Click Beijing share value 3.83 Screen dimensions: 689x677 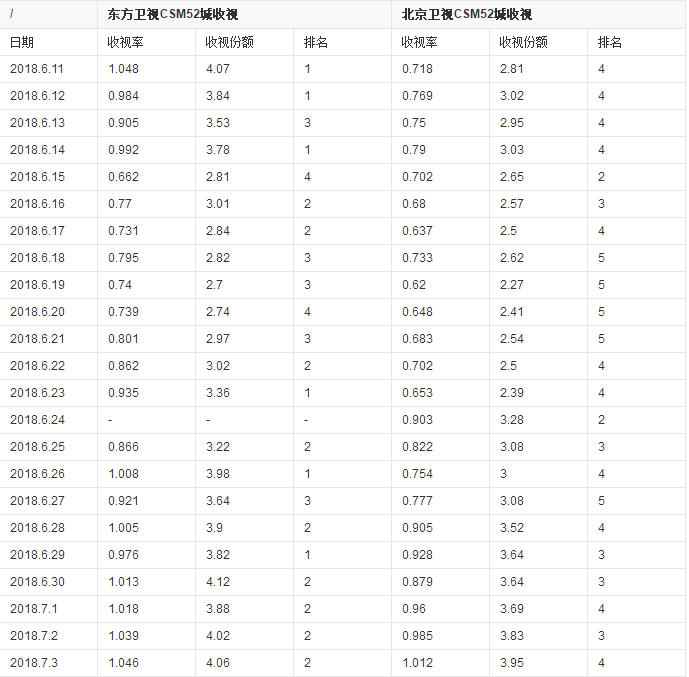(x=512, y=636)
